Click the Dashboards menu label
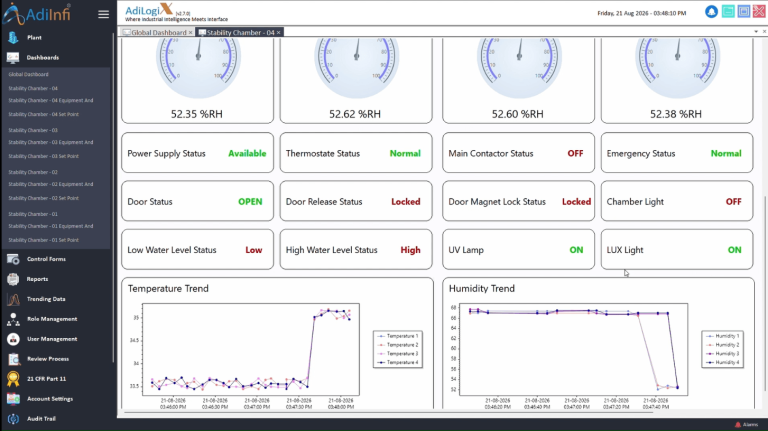 [43, 57]
